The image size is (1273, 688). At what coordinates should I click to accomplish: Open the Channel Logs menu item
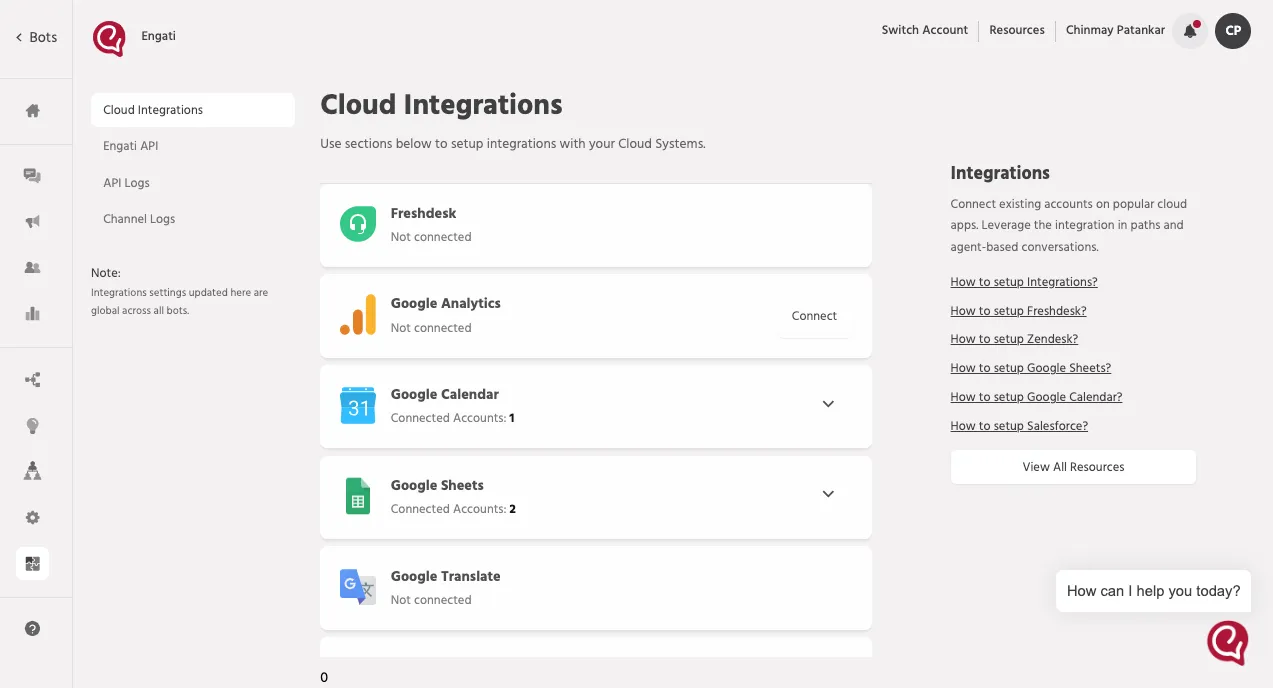(139, 219)
